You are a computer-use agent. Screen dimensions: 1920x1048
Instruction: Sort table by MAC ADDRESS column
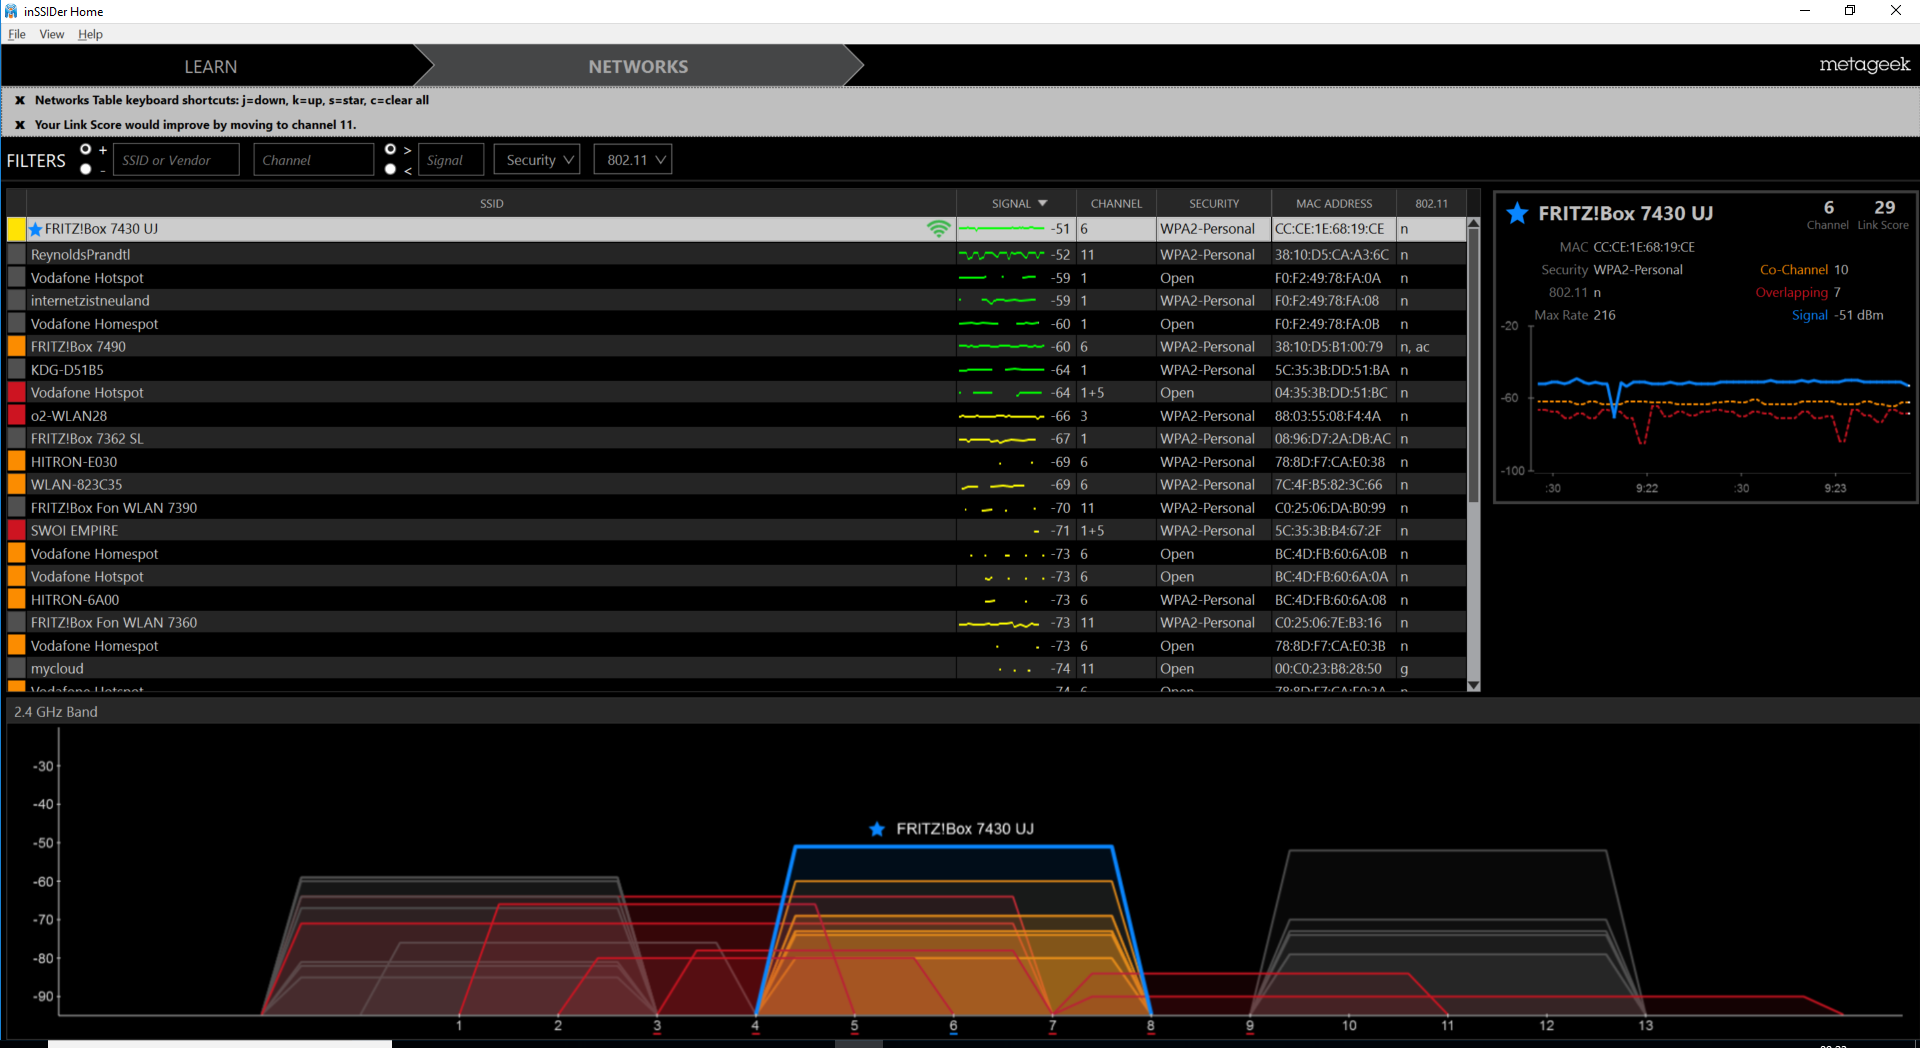(x=1334, y=203)
